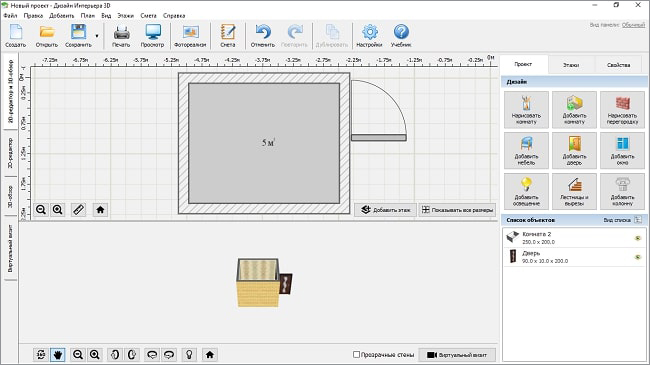The image size is (650, 365).
Task: Select the ruler measuring tool in 2D plan
Action: coord(78,210)
